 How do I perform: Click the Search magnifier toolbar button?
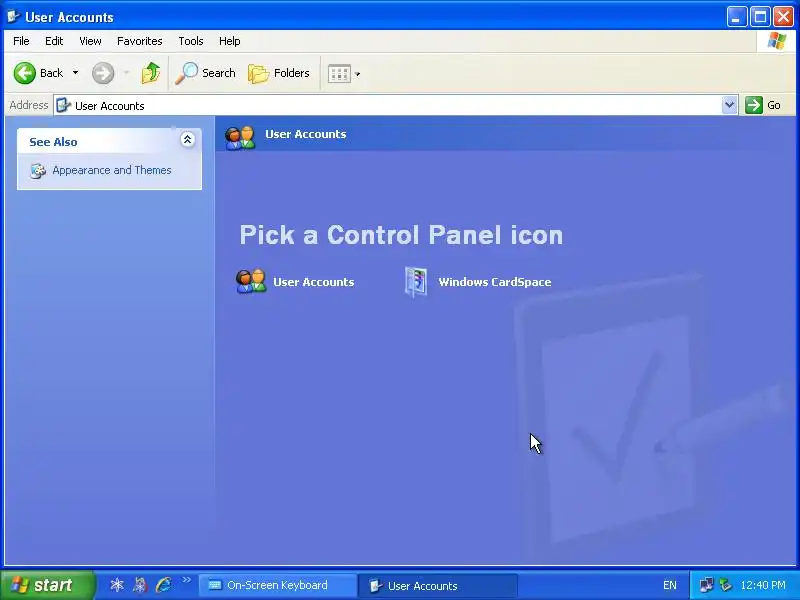point(205,73)
